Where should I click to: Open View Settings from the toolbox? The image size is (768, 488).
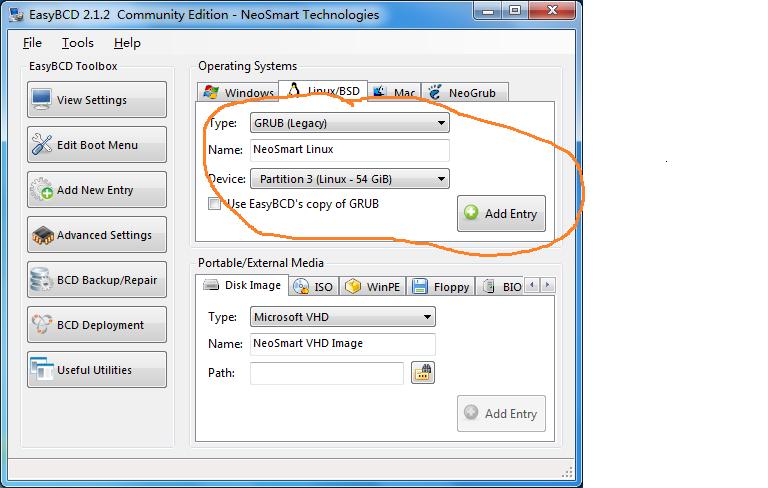(97, 100)
